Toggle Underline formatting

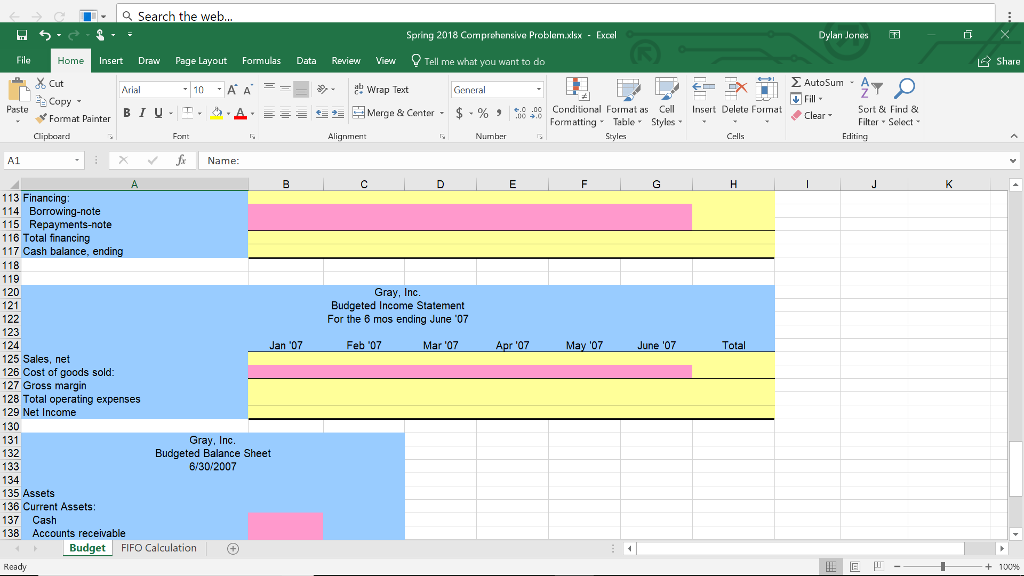point(158,113)
